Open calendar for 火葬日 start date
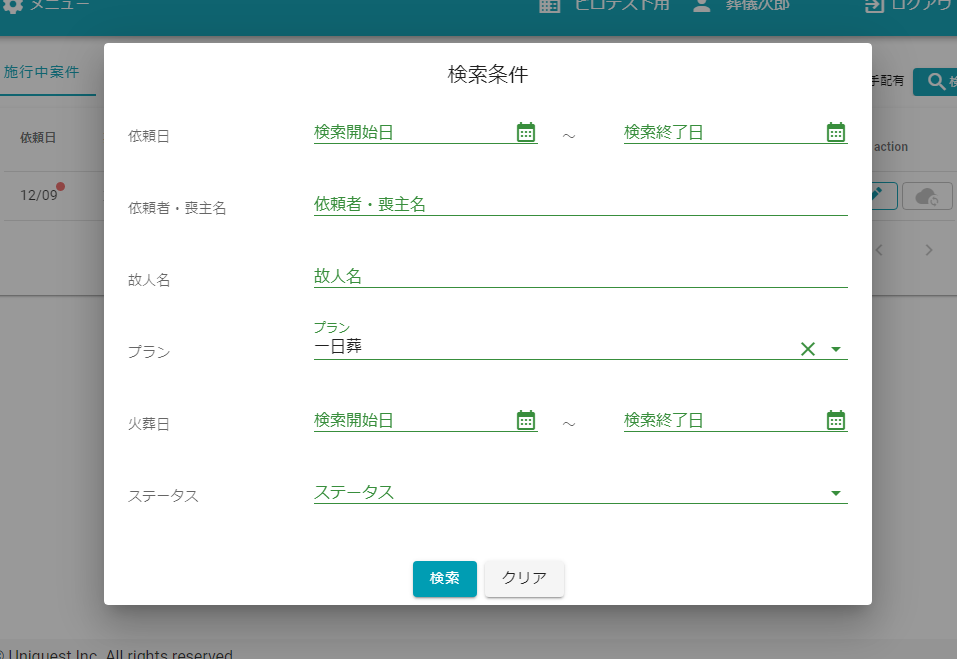This screenshot has height=659, width=957. pyautogui.click(x=526, y=420)
